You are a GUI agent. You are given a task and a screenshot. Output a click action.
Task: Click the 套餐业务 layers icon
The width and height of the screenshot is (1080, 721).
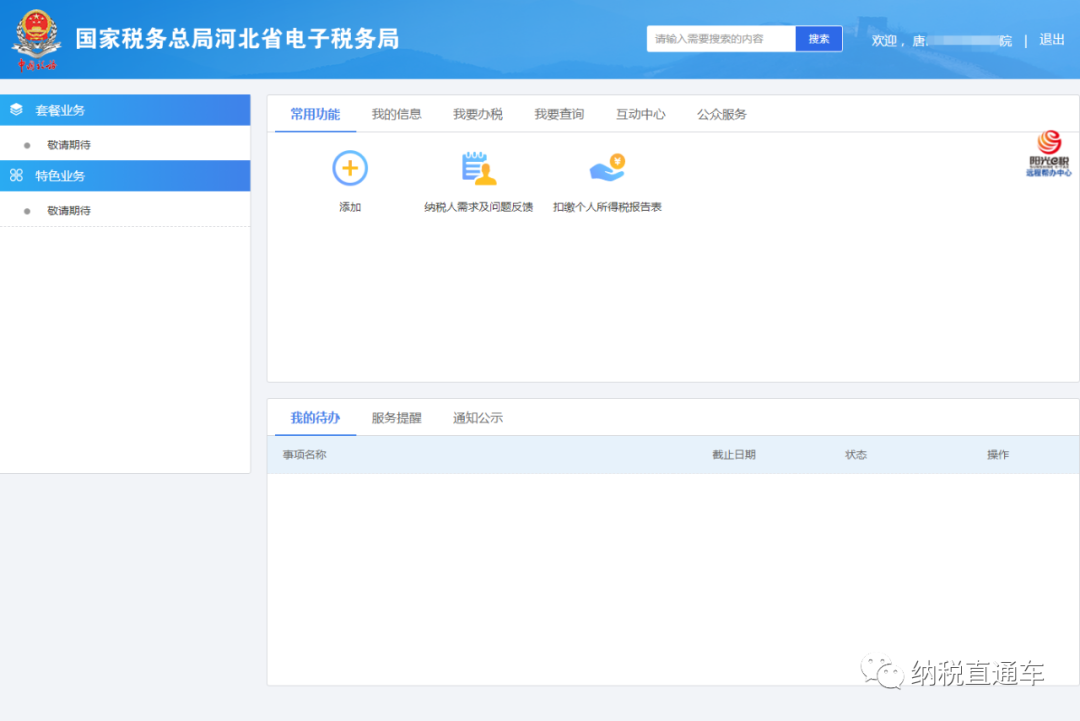coord(17,109)
